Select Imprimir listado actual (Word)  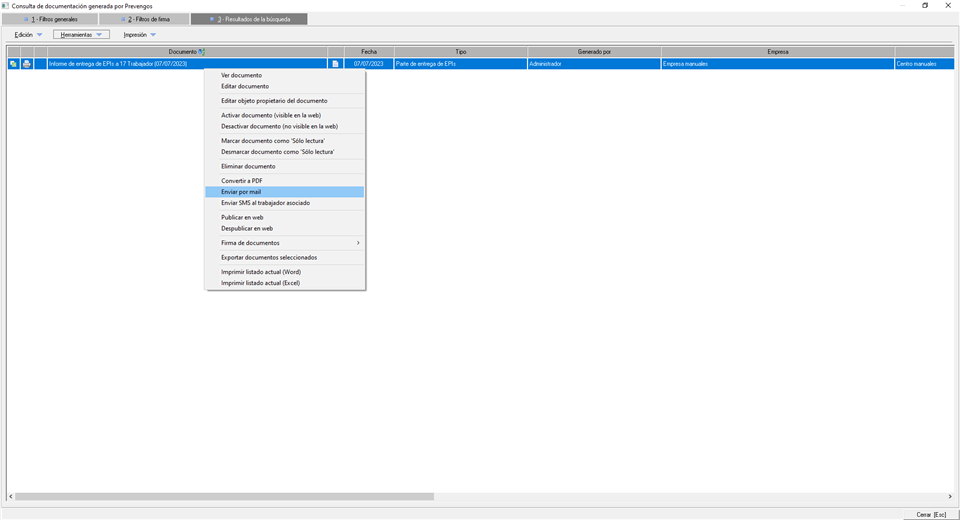coord(285,272)
